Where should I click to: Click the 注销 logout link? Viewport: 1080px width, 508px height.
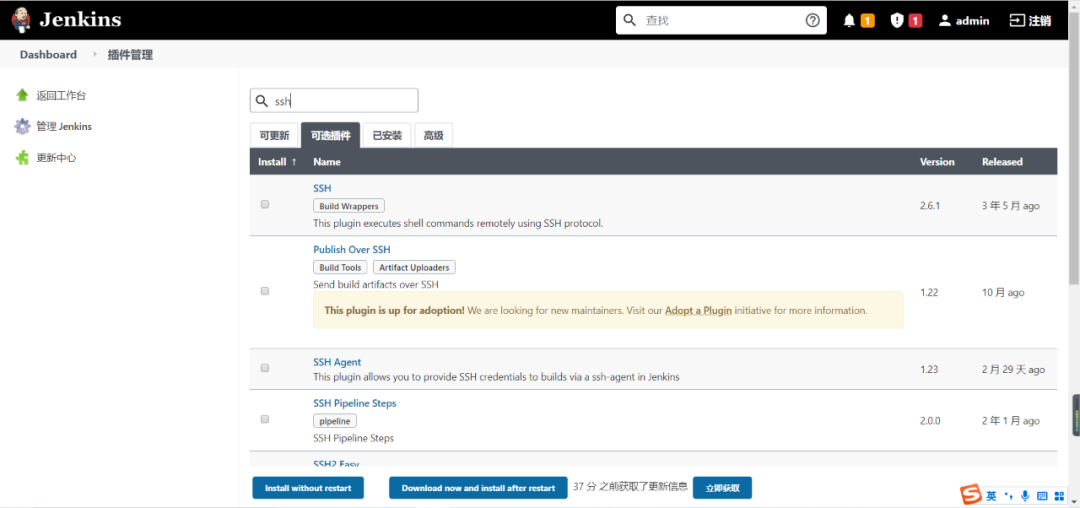[x=1039, y=21]
